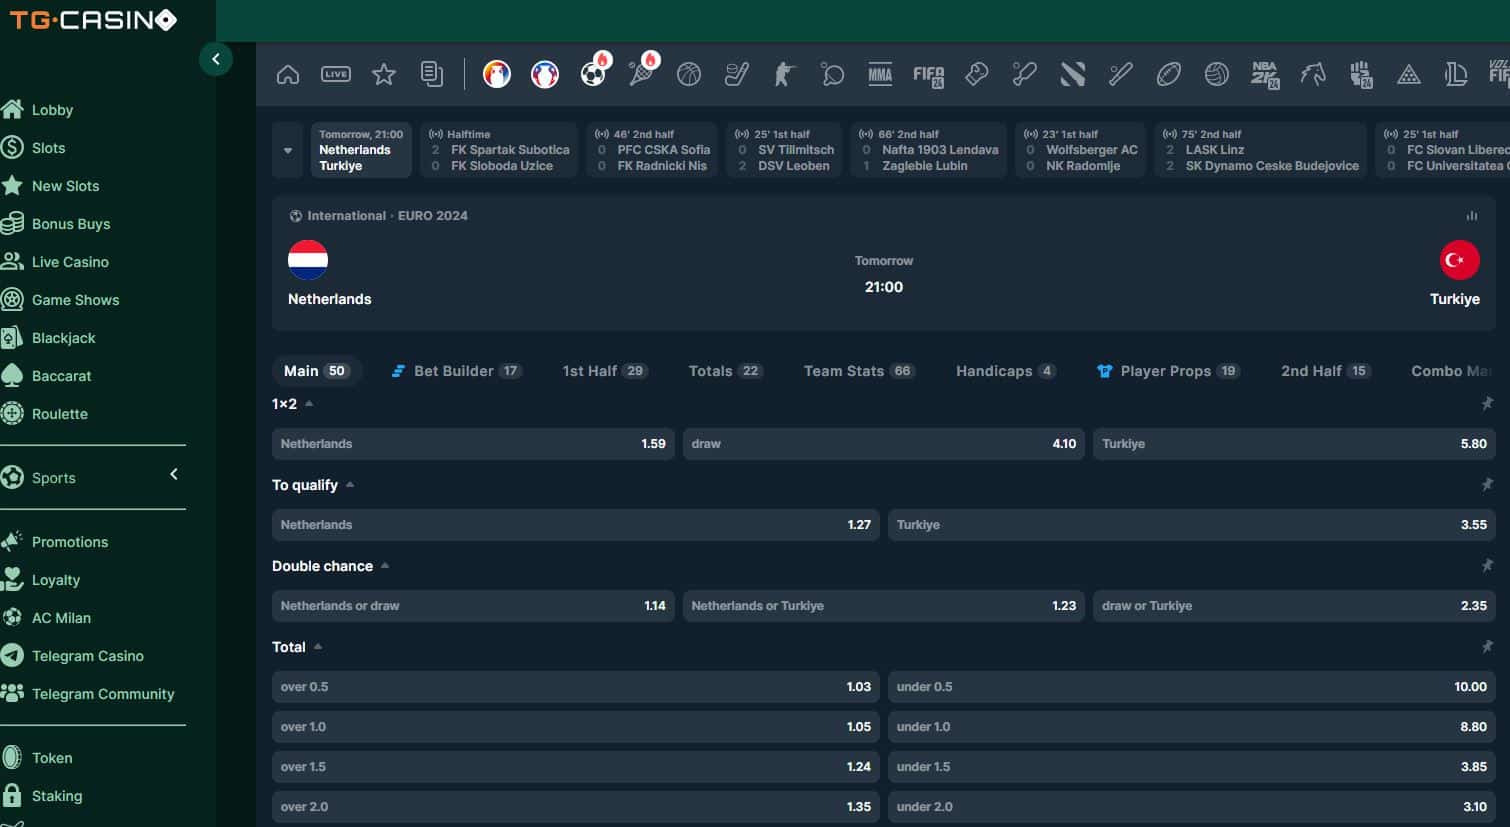Open the 1st Half tab

click(x=605, y=371)
